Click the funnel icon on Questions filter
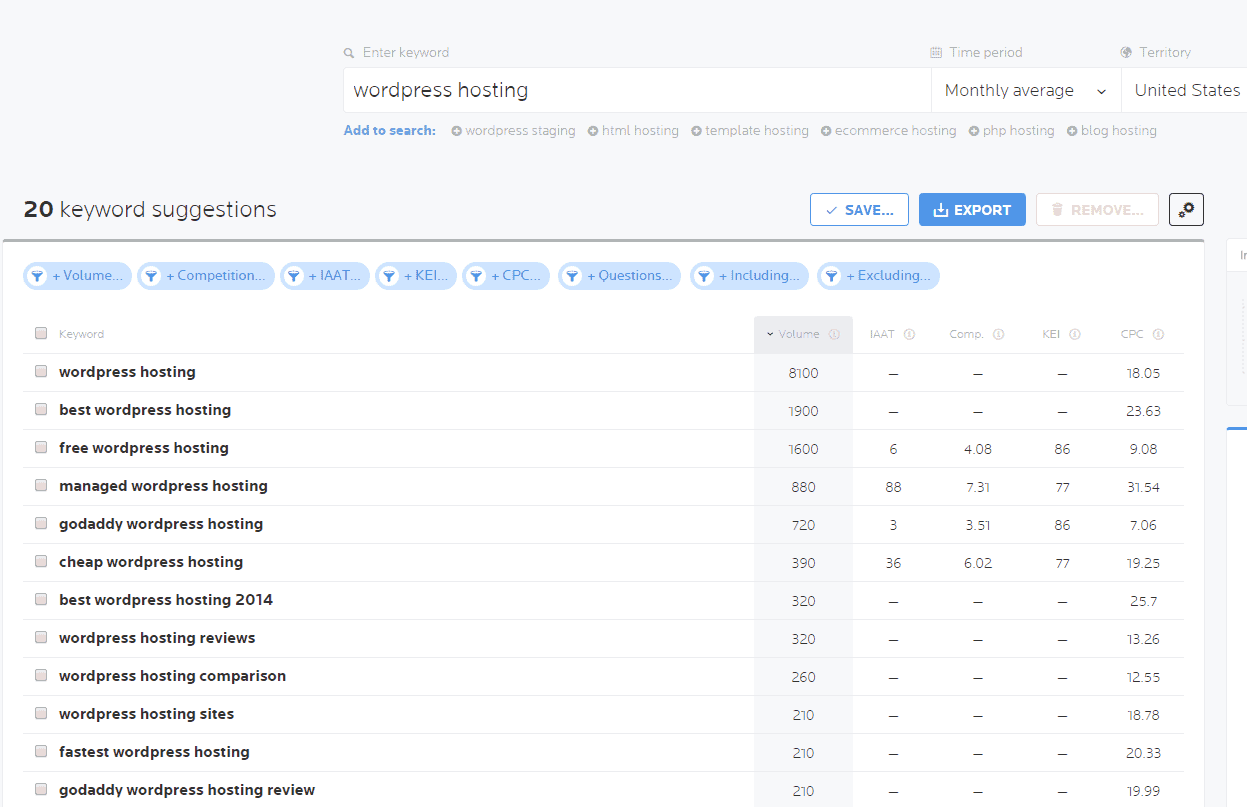The image size is (1247, 807). pyautogui.click(x=572, y=276)
